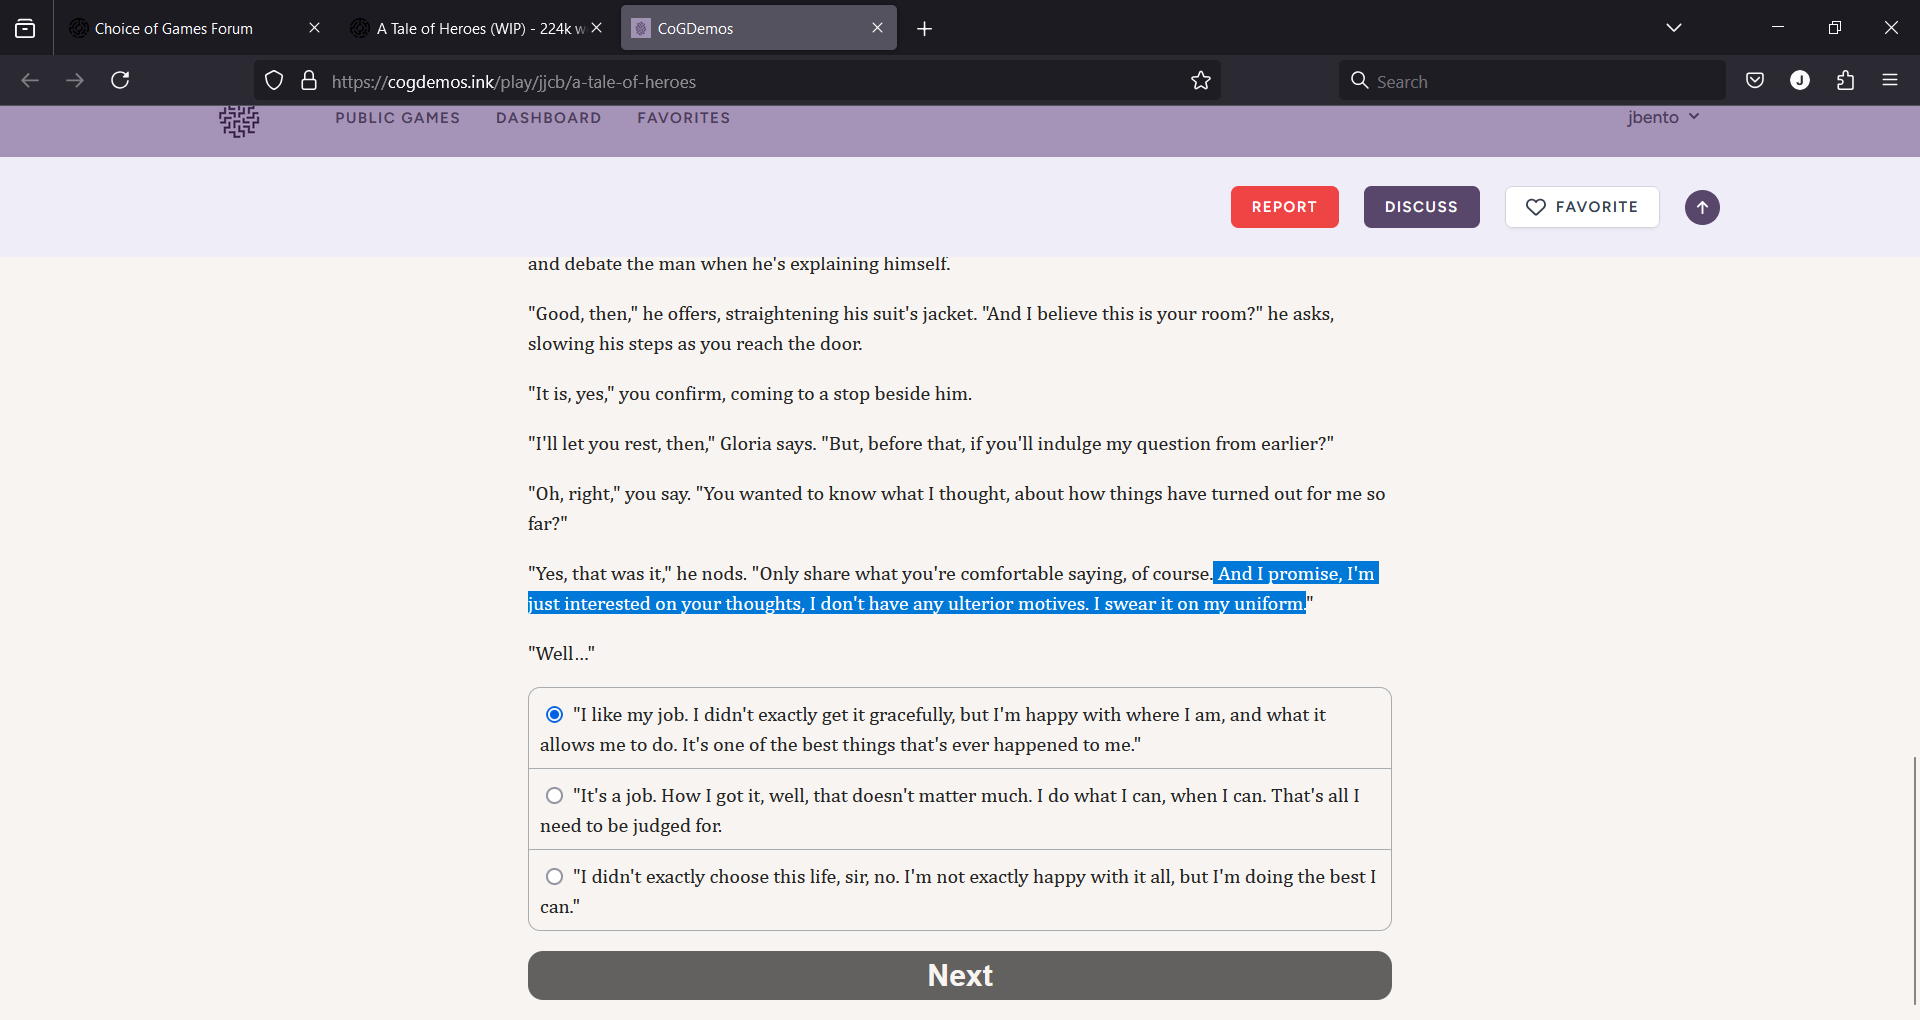Open the extensions puzzle icon
This screenshot has height=1020, width=1920.
1845,80
